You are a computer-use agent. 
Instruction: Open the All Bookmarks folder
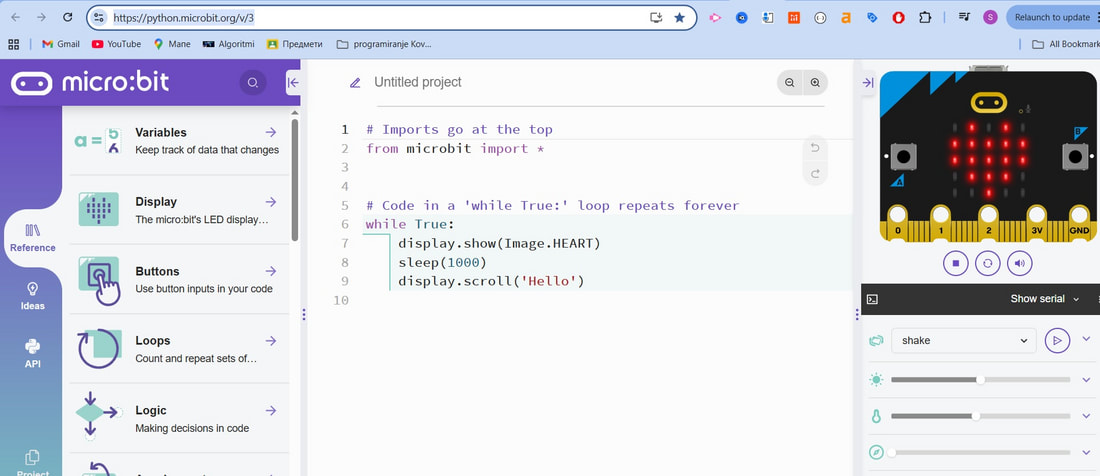[1065, 44]
